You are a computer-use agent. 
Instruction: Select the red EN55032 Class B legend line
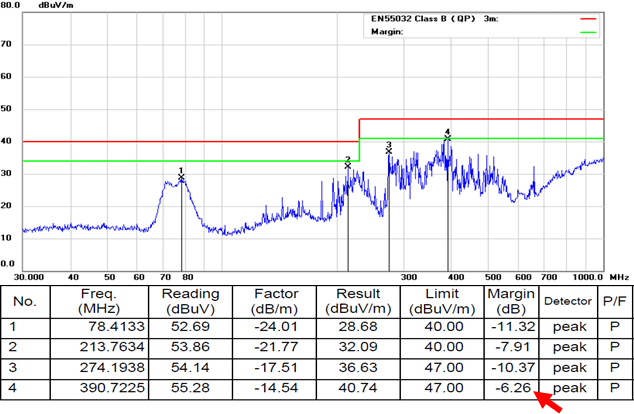click(x=588, y=19)
